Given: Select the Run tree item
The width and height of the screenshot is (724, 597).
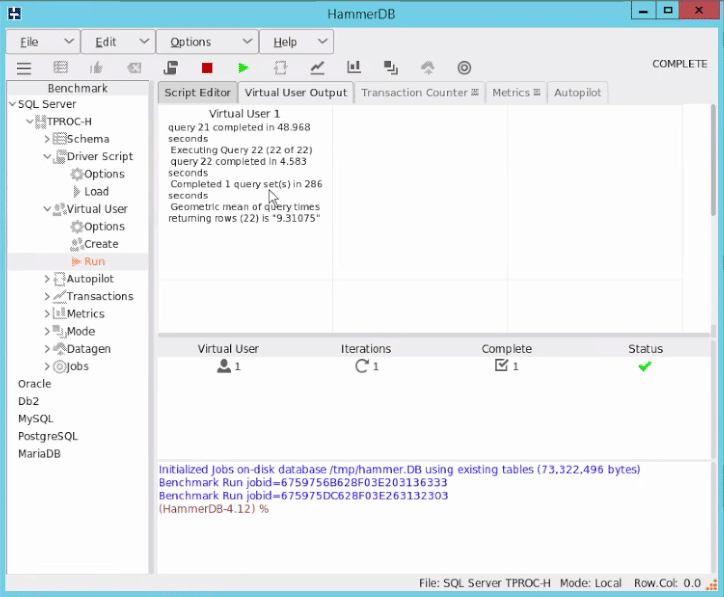Looking at the screenshot, I should click(x=95, y=262).
